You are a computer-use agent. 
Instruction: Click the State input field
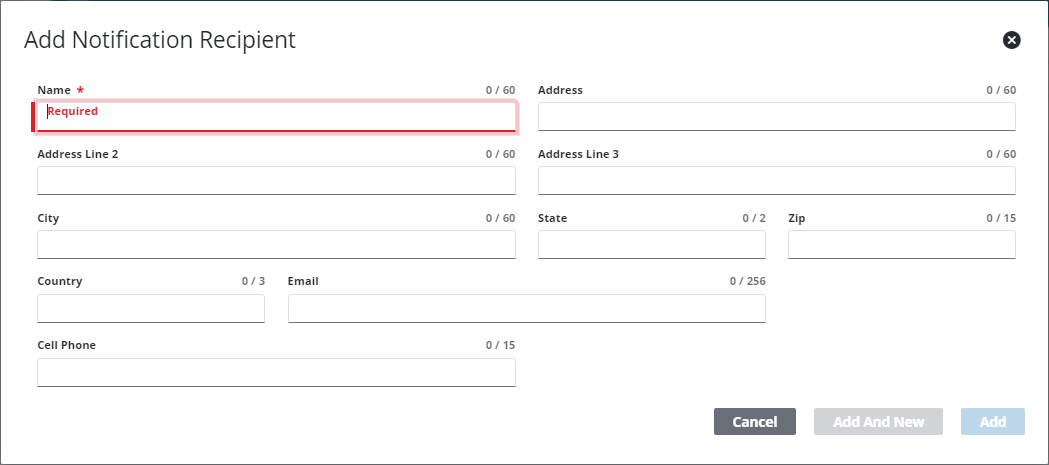coord(651,244)
